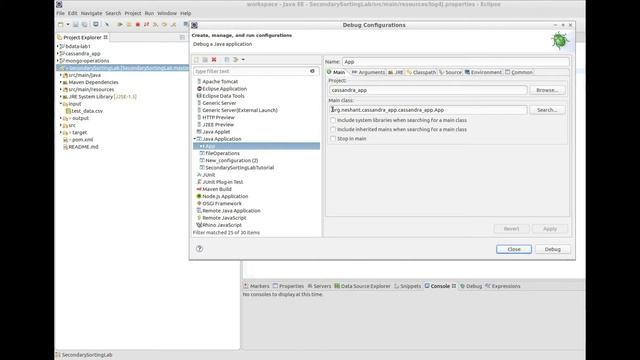Collapse the Java Application tree category
The width and height of the screenshot is (640, 360).
pyautogui.click(x=195, y=139)
